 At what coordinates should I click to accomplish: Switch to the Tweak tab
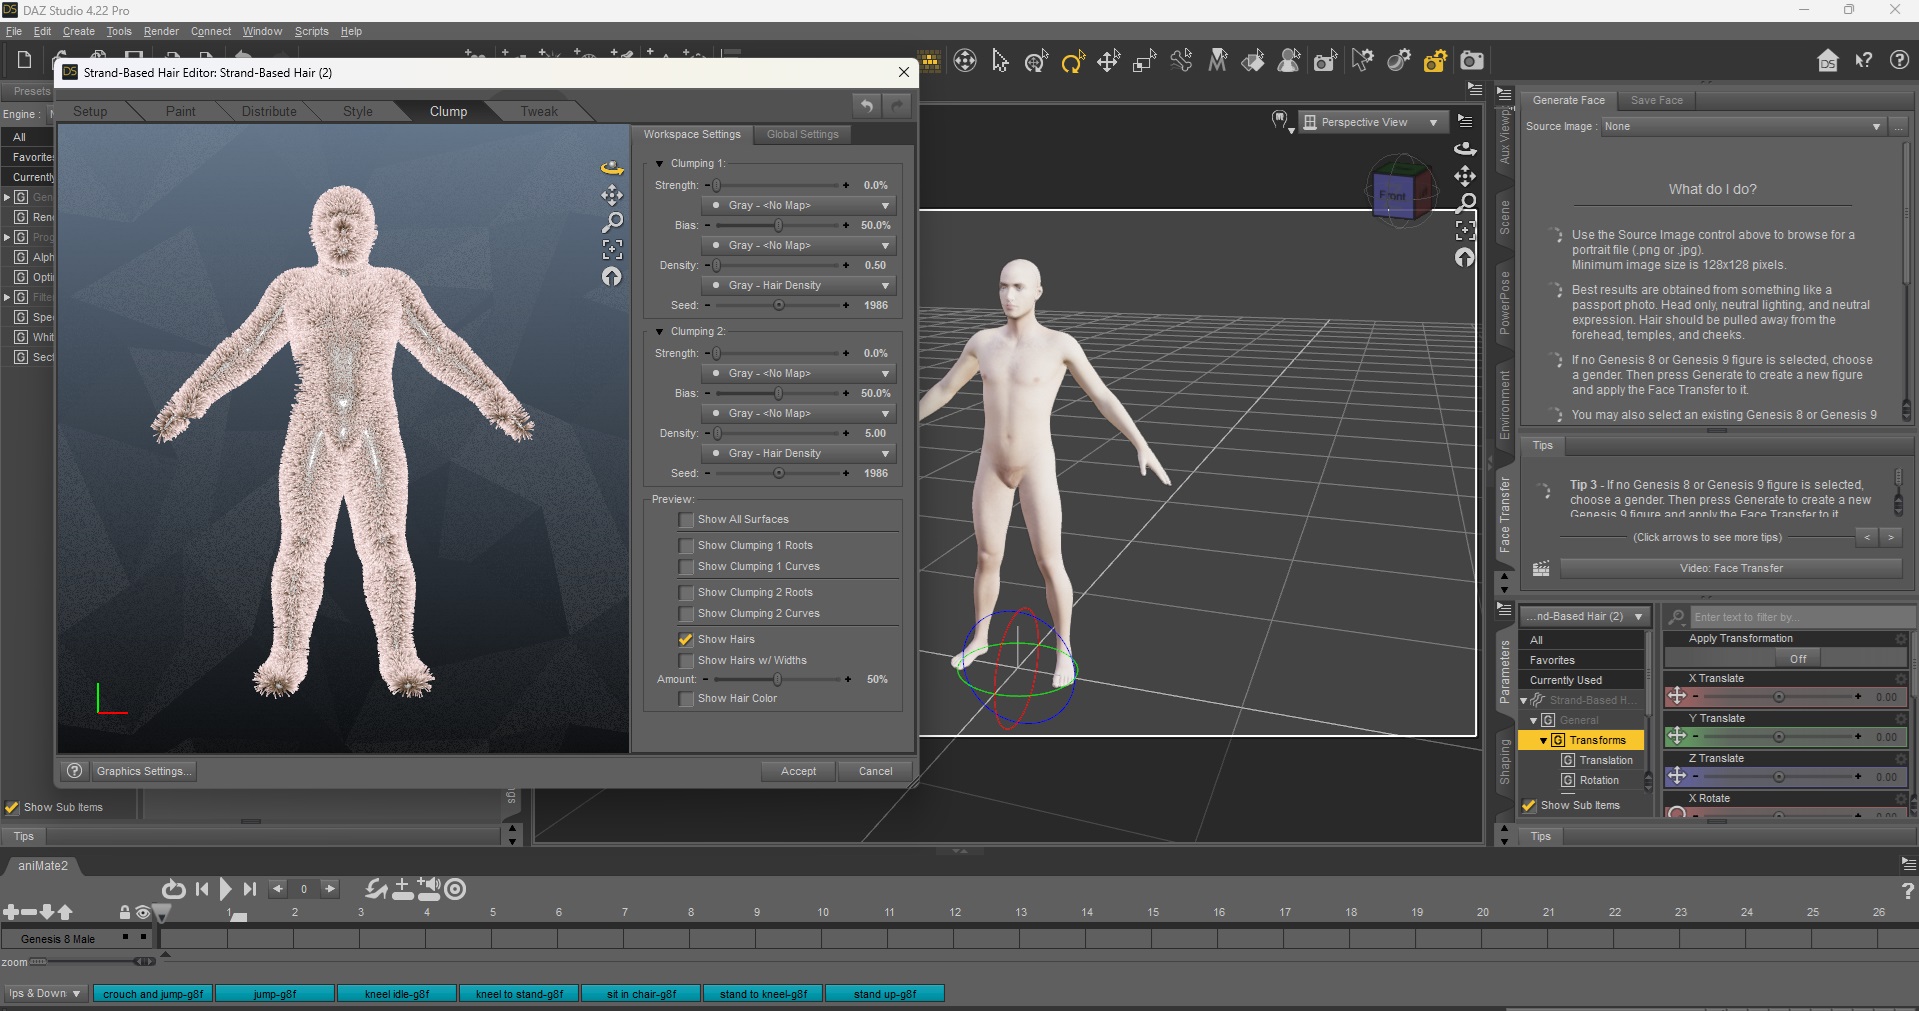point(538,111)
